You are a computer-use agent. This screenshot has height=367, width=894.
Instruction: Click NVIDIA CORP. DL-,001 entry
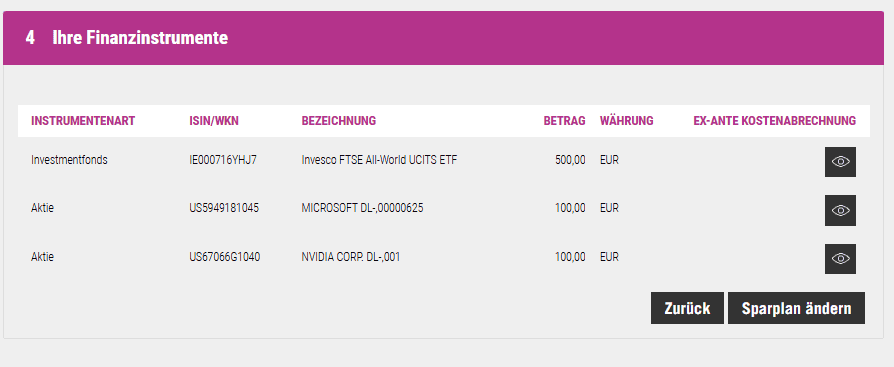pos(351,257)
